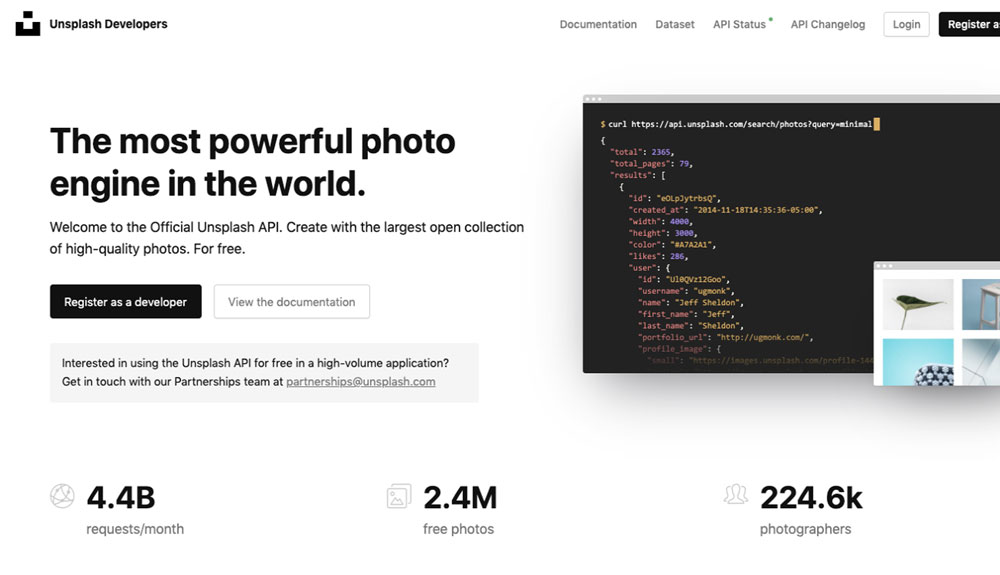Click the 2.4M statistic
The height and width of the screenshot is (575, 1000).
(460, 498)
